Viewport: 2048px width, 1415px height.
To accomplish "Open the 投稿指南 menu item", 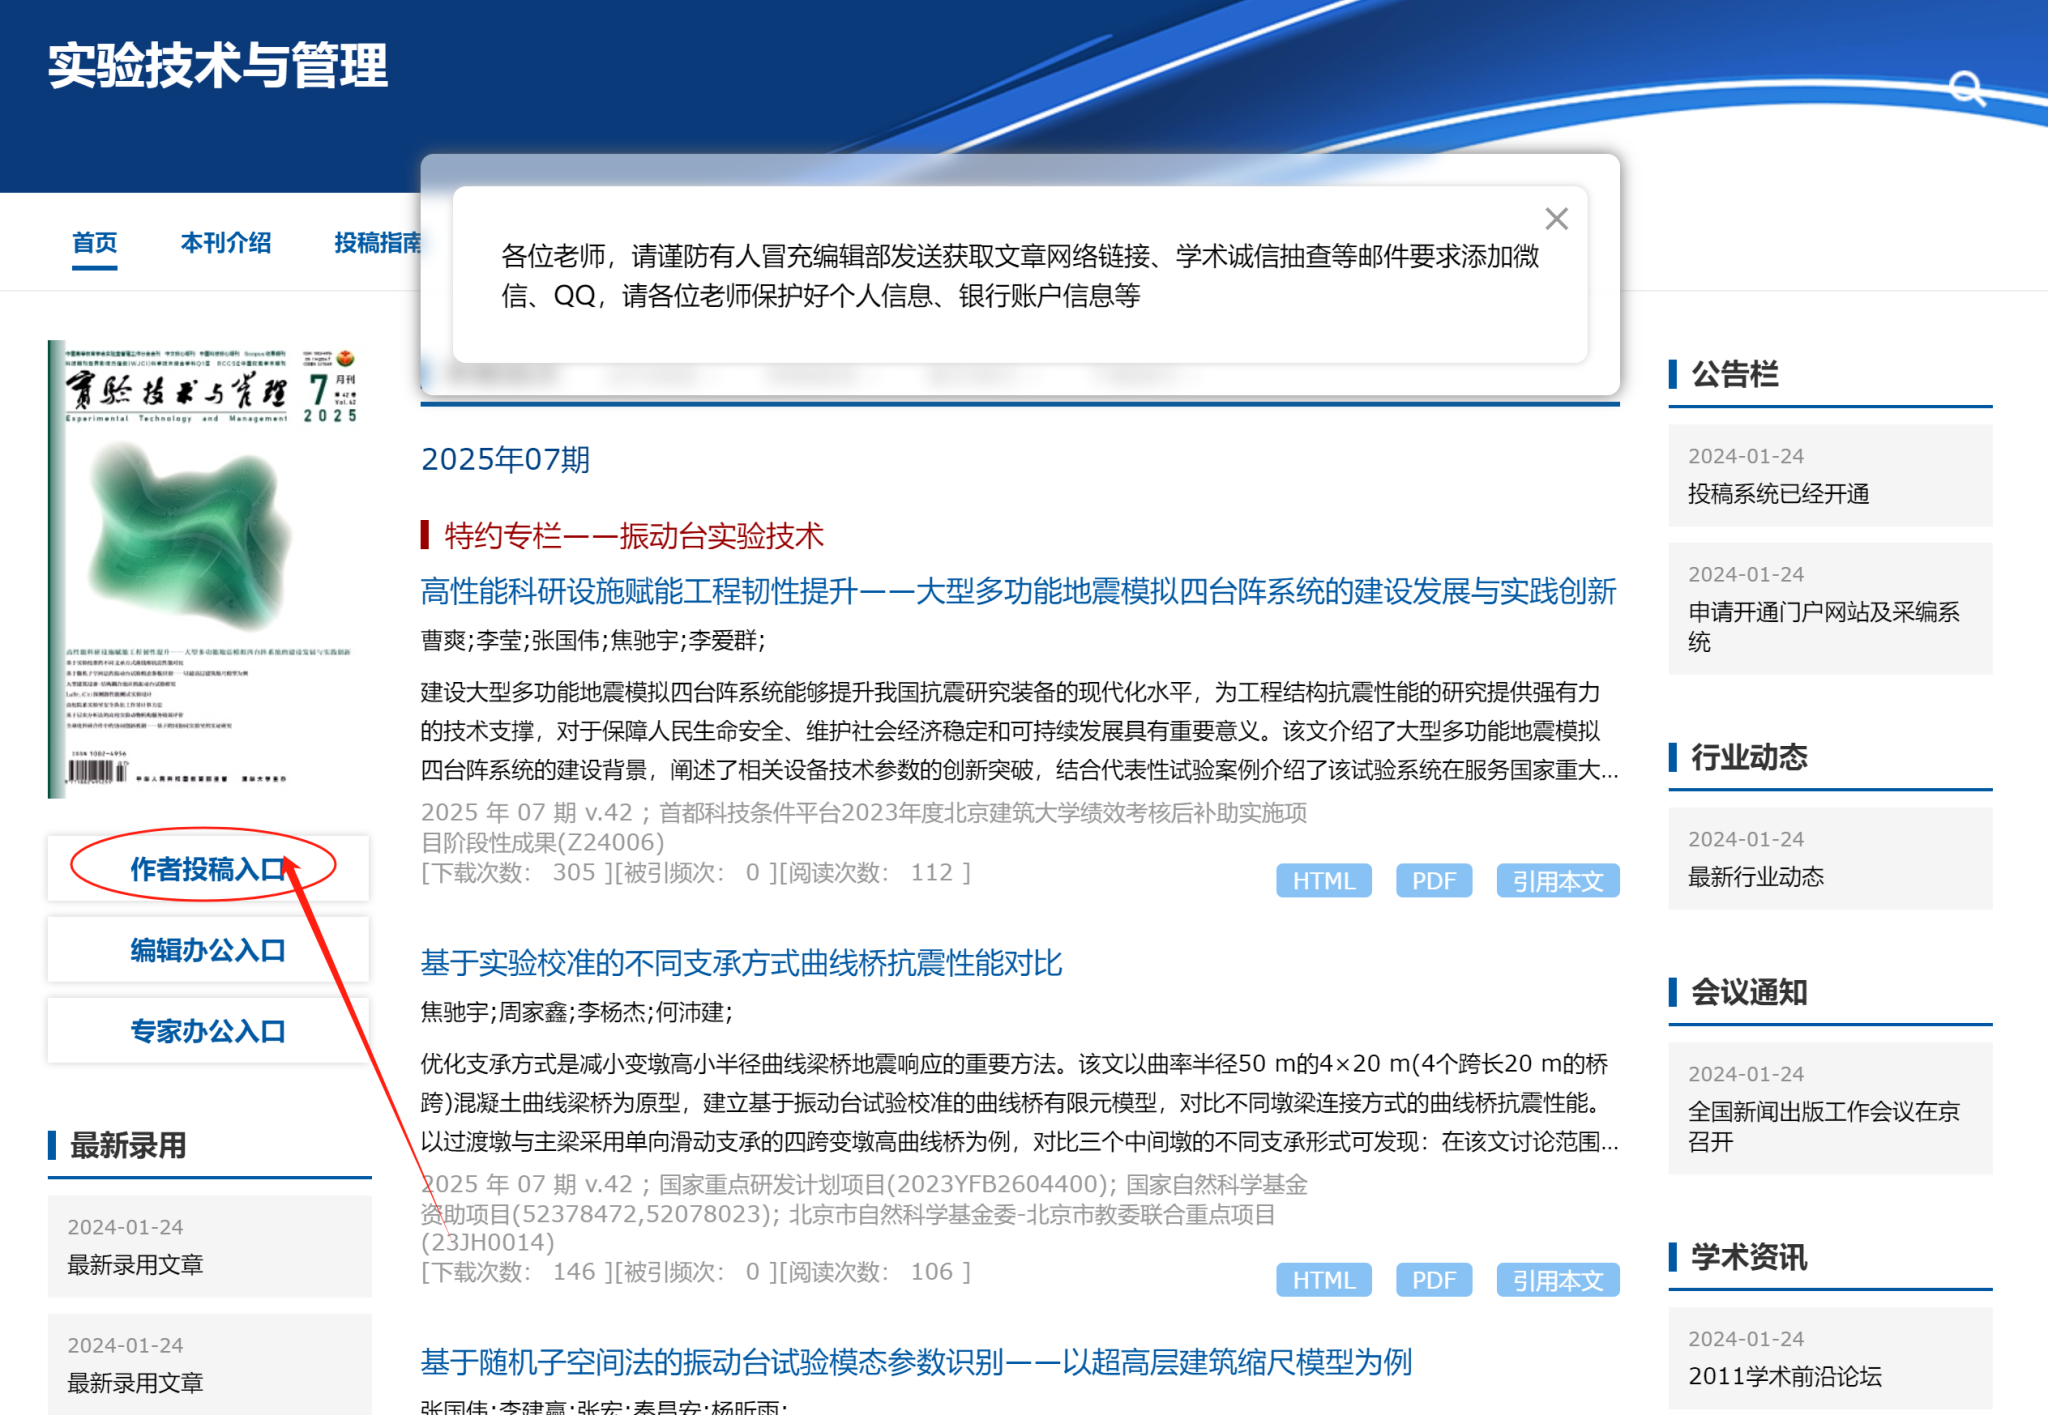I will (x=377, y=243).
